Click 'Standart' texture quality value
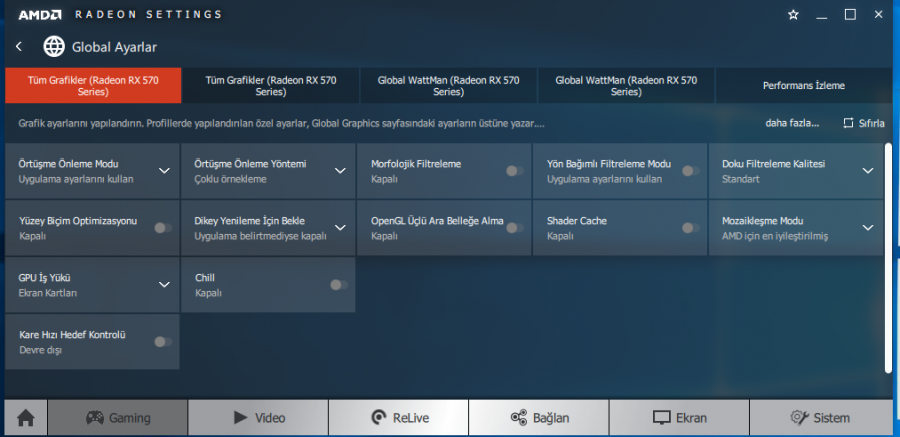This screenshot has height=437, width=900. [740, 179]
